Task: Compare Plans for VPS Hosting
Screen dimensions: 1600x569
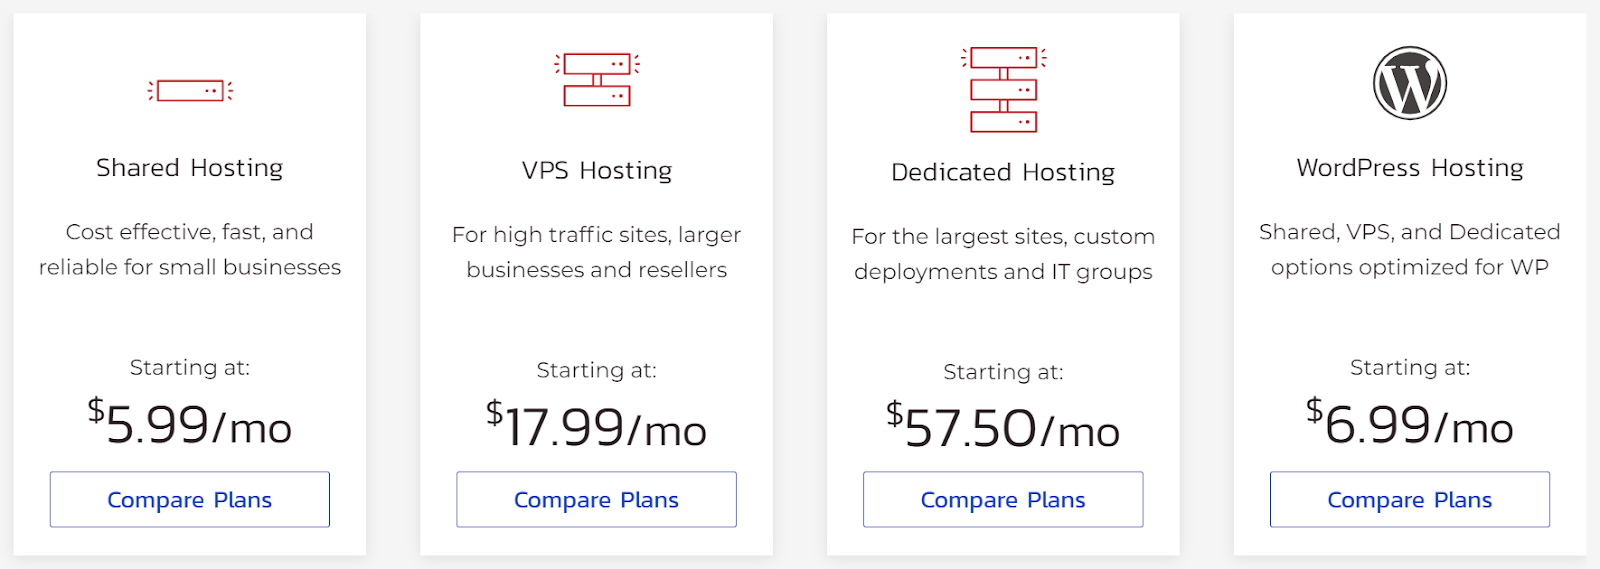Action: 597,499
